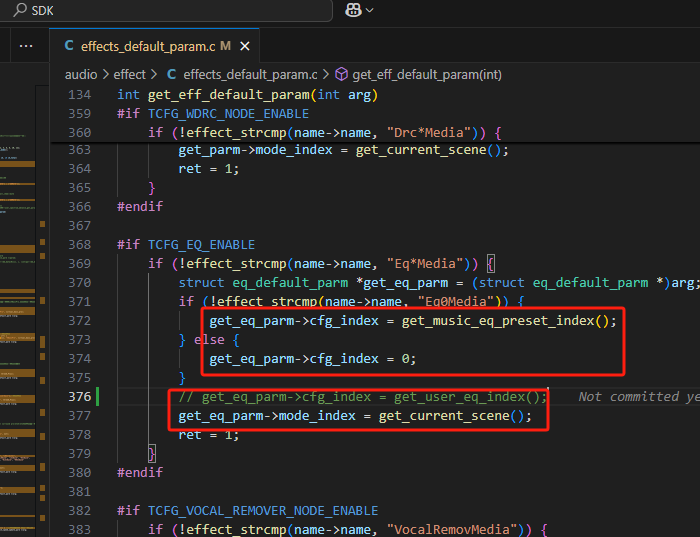Click the C file icon on tab
The image size is (700, 537).
(x=69, y=46)
